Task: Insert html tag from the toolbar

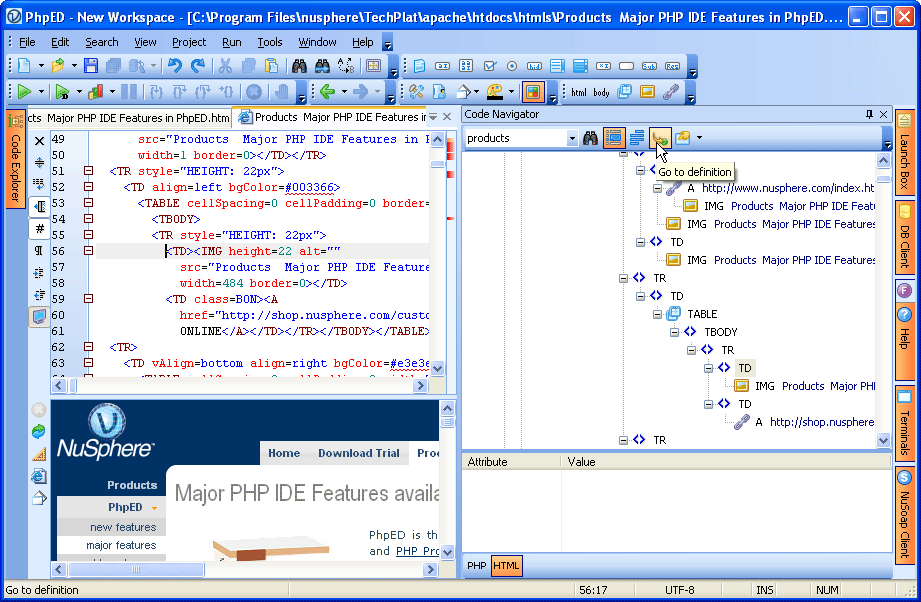Action: point(579,92)
